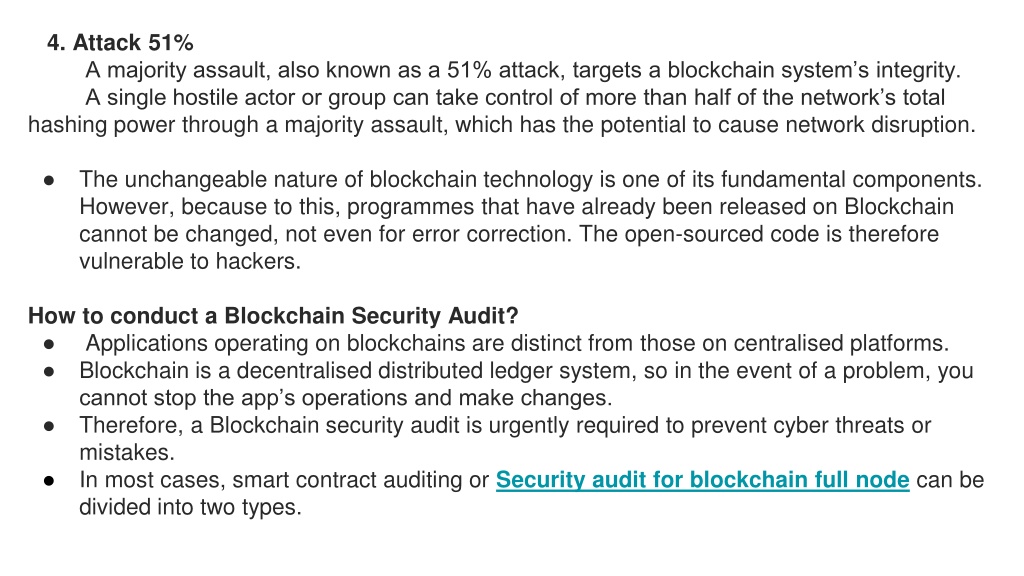
Task: Click the bullet before 'In most cases'
Action: point(49,481)
